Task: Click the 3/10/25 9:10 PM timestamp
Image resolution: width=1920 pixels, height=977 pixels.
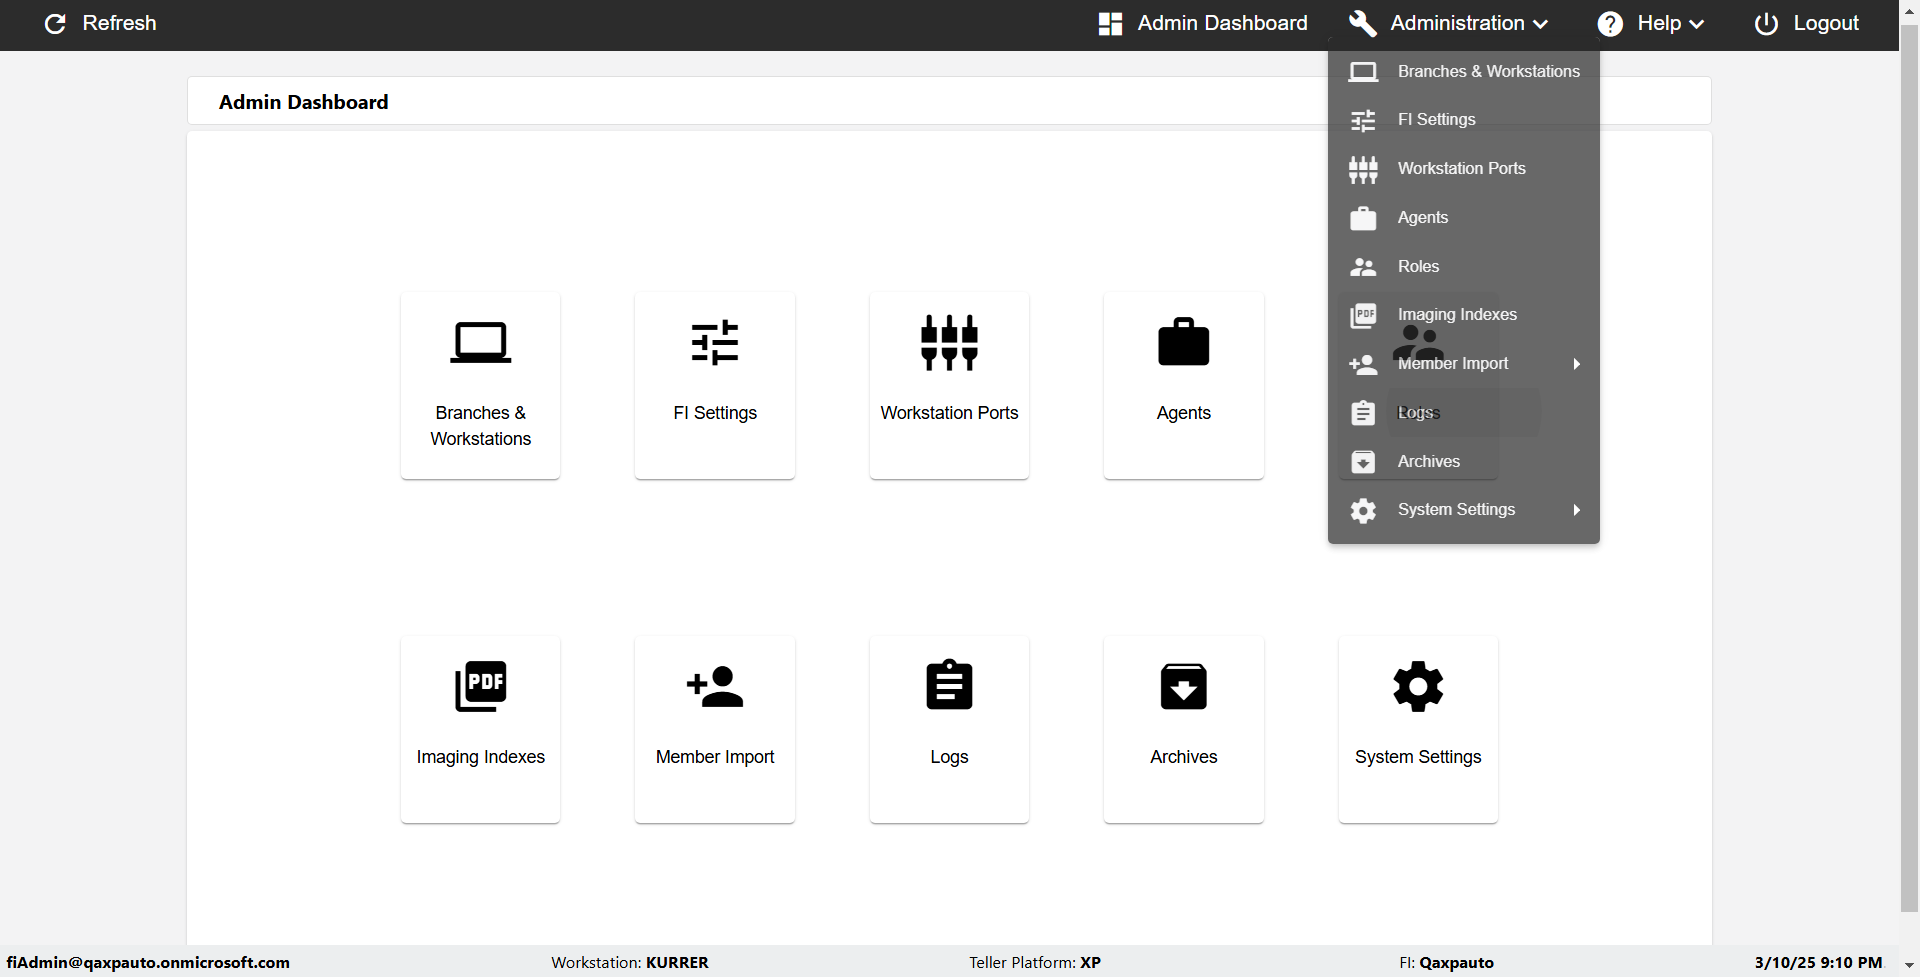Action: pyautogui.click(x=1818, y=962)
